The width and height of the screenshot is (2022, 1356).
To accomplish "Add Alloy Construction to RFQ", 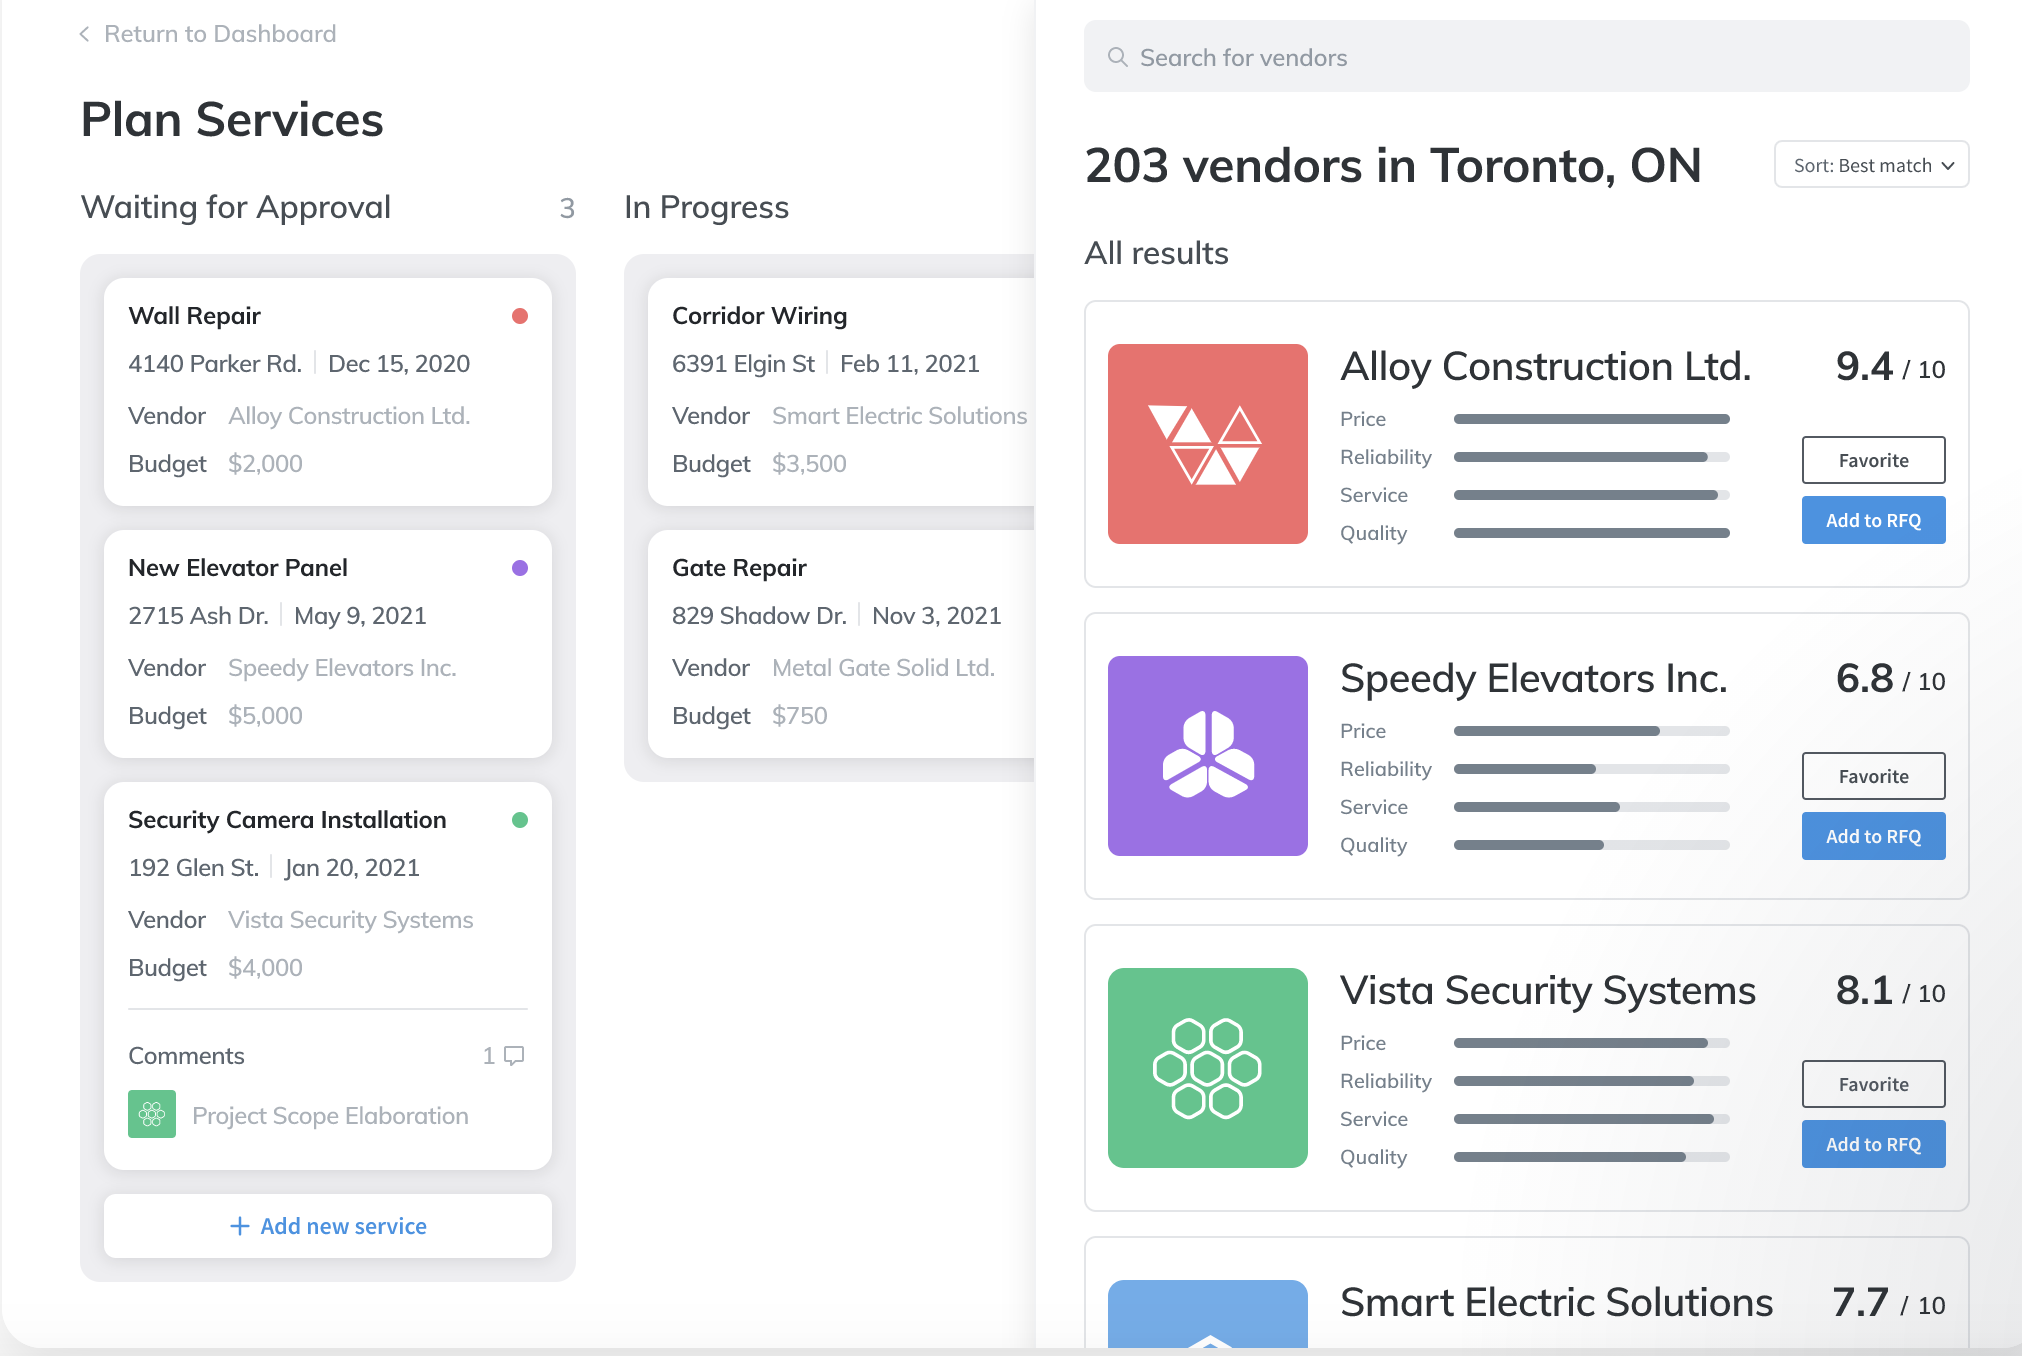I will [1873, 520].
